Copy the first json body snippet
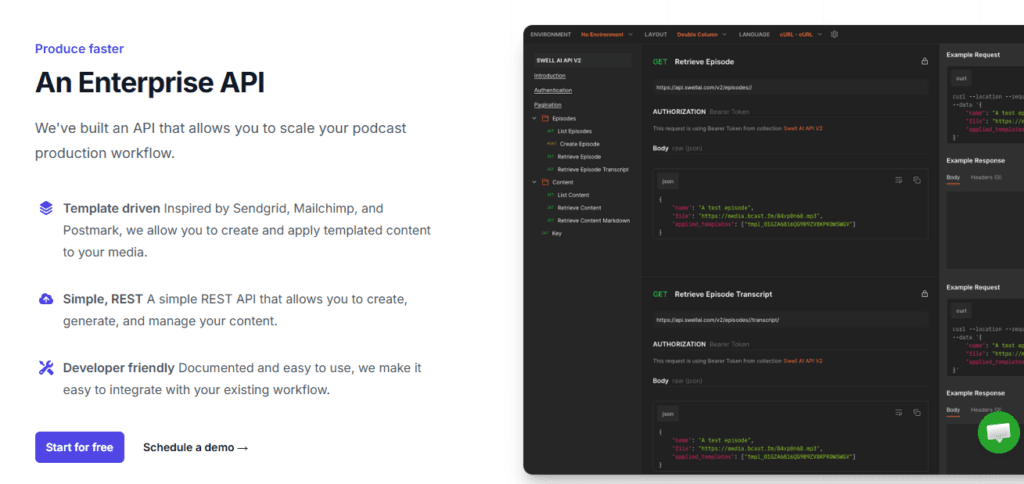Image resolution: width=1024 pixels, height=484 pixels. 916,180
